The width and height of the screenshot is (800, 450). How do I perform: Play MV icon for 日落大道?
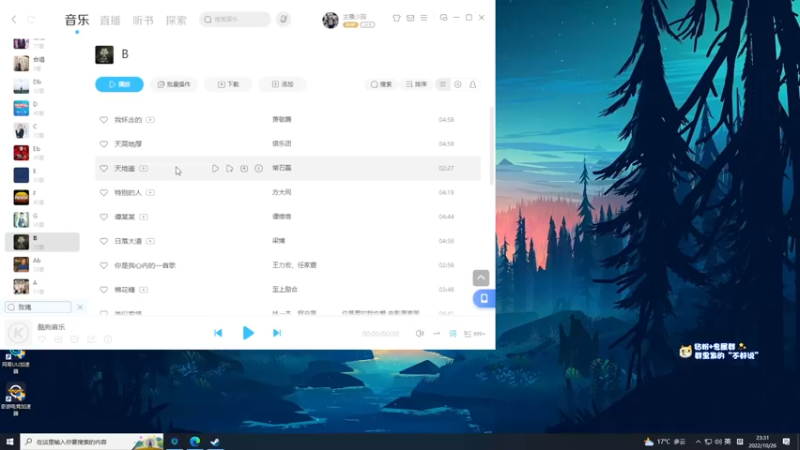pos(150,241)
